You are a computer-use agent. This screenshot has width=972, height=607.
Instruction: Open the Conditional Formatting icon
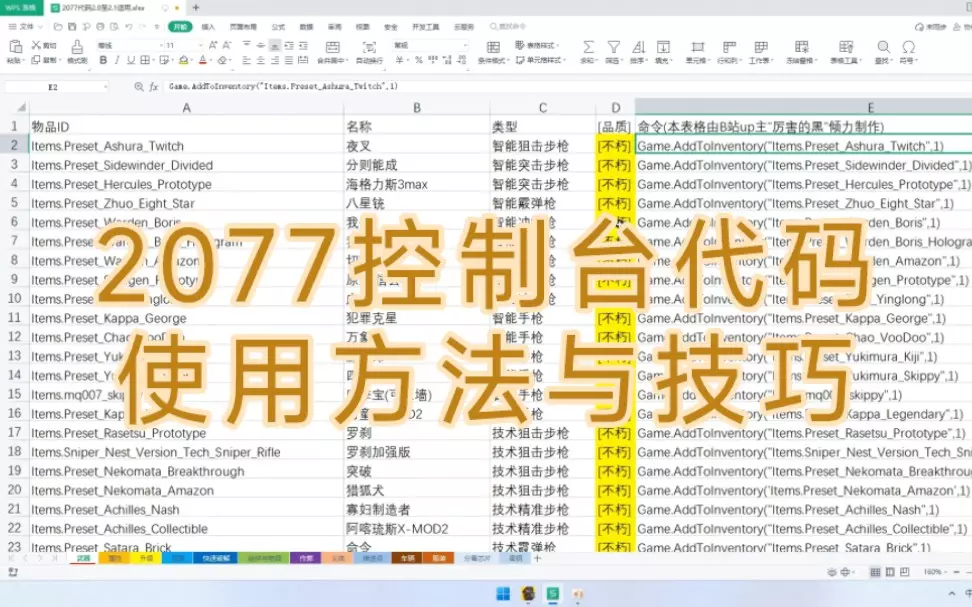(x=493, y=48)
